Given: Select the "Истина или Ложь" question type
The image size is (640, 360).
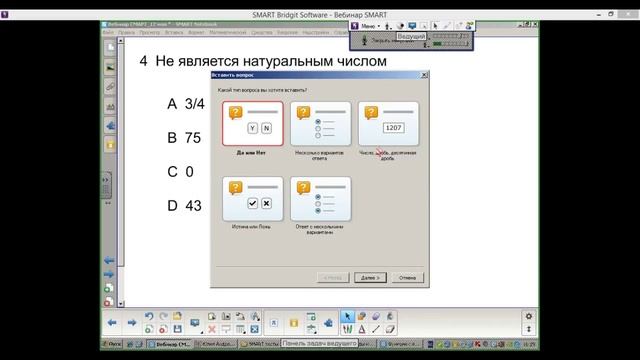Looking at the screenshot, I should tap(253, 199).
